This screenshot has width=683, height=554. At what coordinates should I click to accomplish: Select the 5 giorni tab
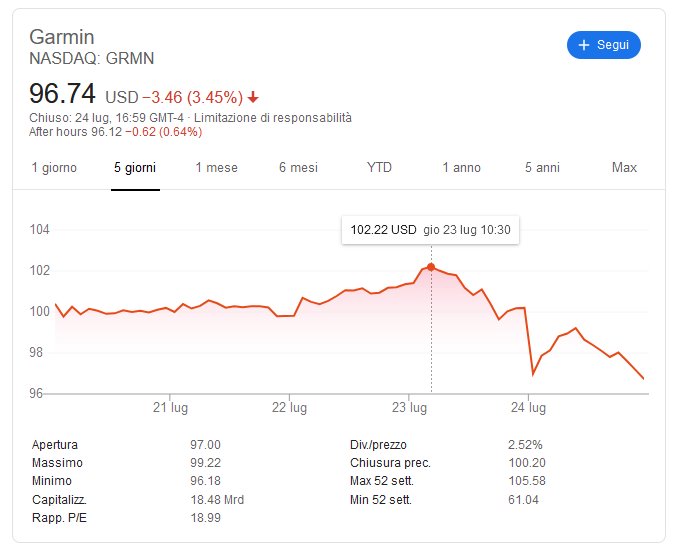point(135,168)
